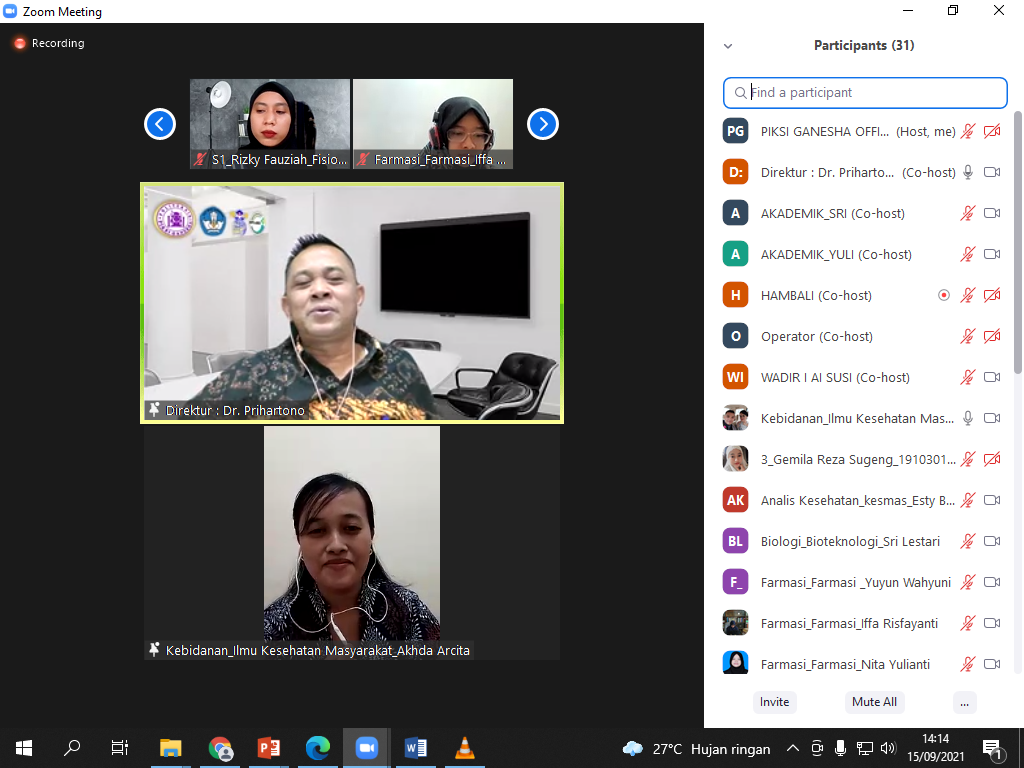Viewport: 1024px width, 768px height.
Task: Click the muted mic icon beside AKADEMIK_SRI
Action: click(x=968, y=214)
